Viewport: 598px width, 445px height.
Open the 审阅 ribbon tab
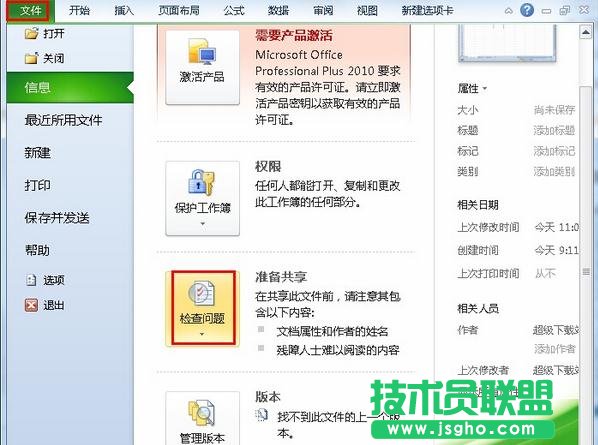pyautogui.click(x=323, y=10)
